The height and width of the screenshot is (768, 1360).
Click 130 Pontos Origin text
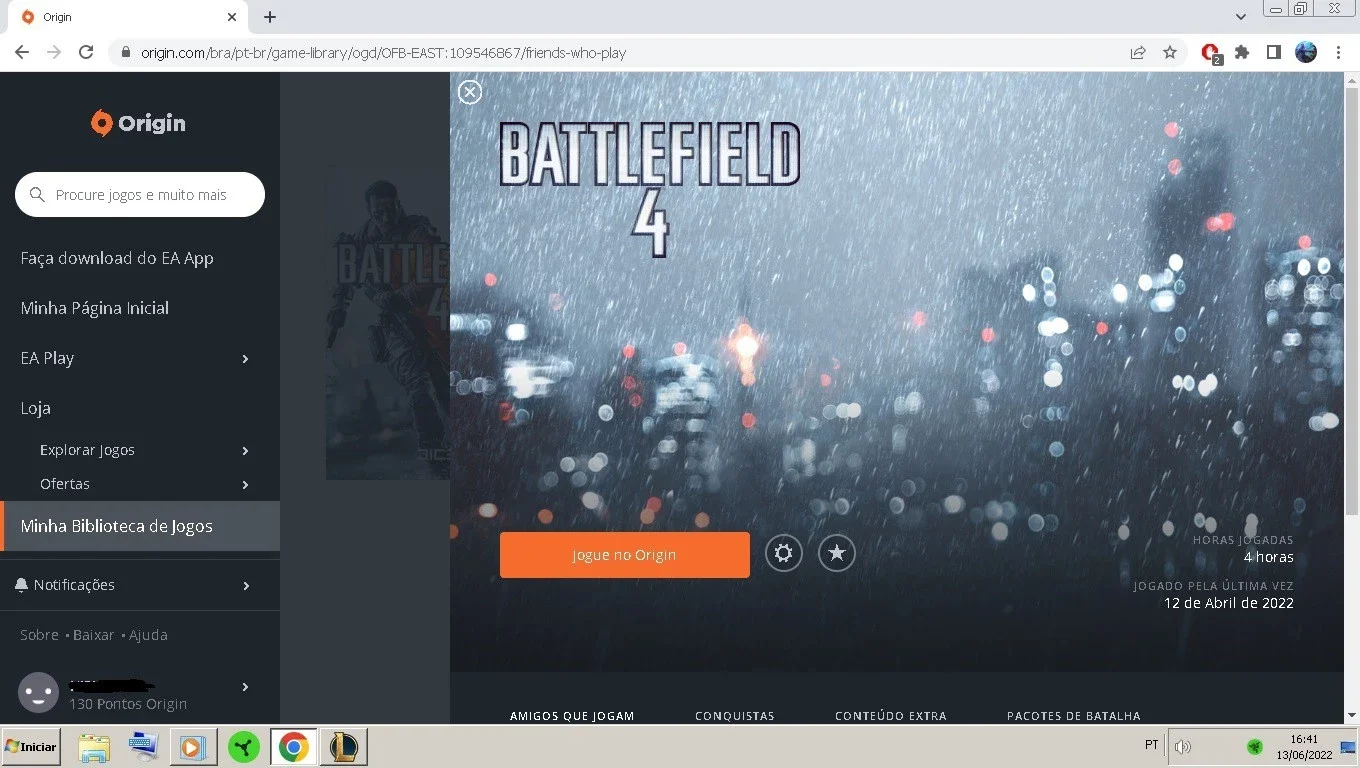pyautogui.click(x=128, y=704)
